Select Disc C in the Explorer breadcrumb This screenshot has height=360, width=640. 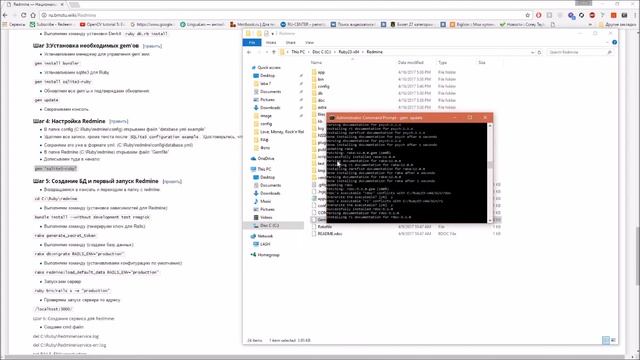click(322, 52)
